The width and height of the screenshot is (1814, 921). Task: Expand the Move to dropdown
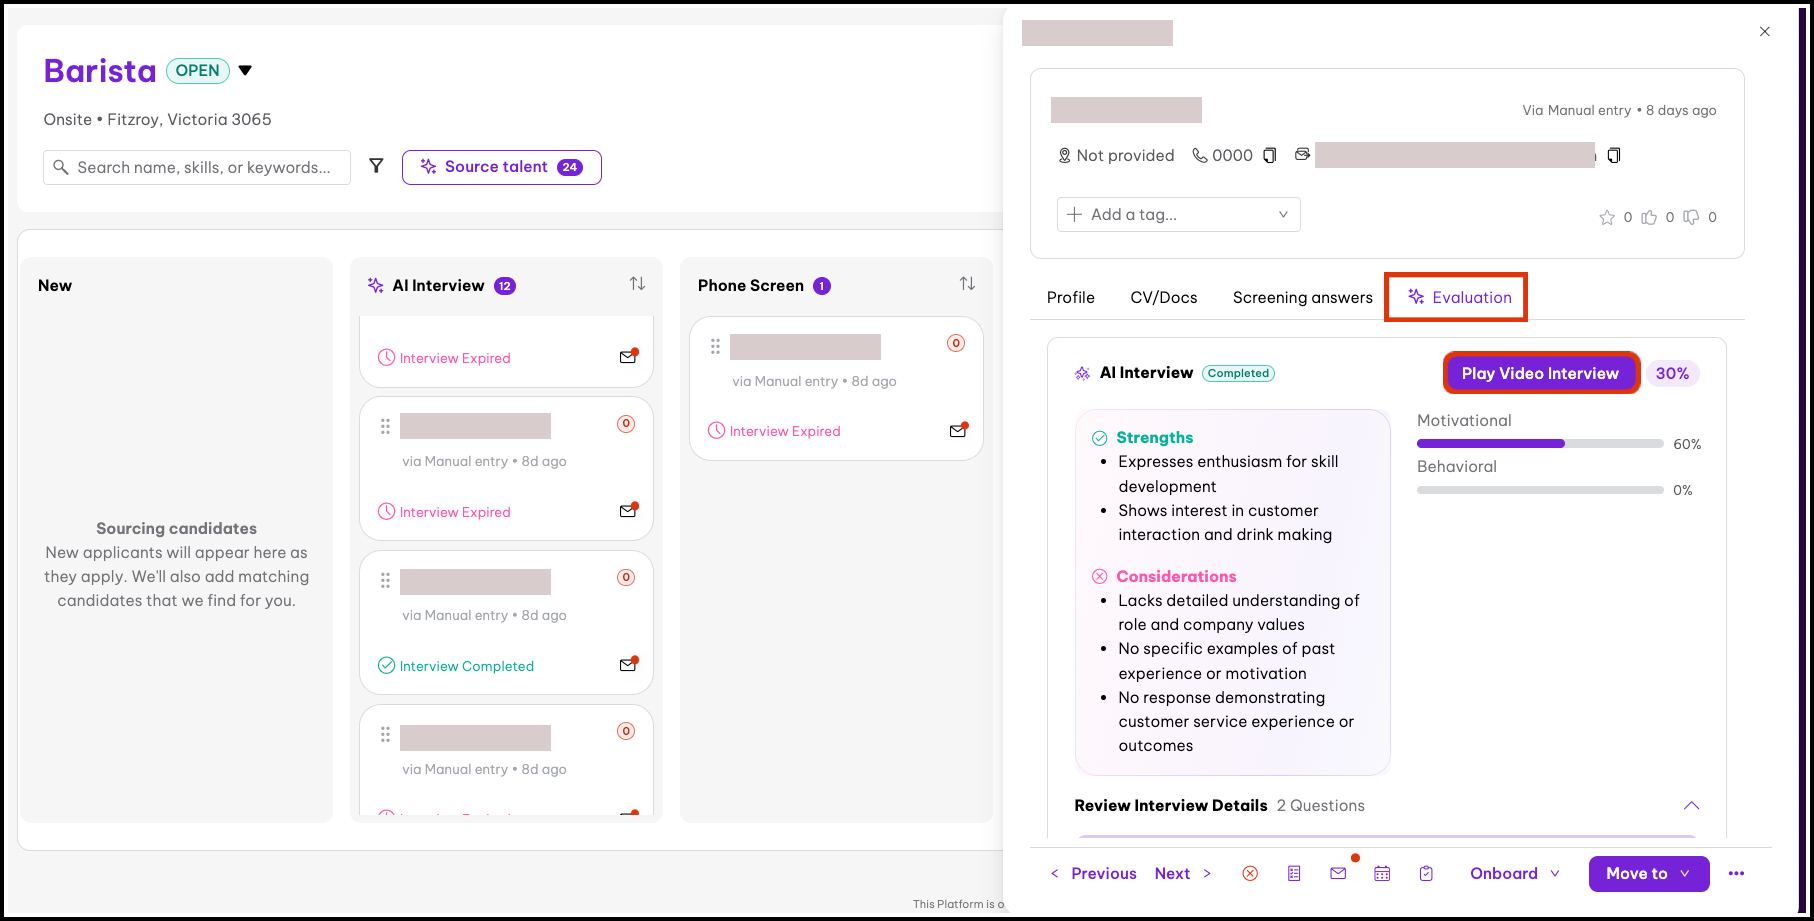pos(1648,873)
